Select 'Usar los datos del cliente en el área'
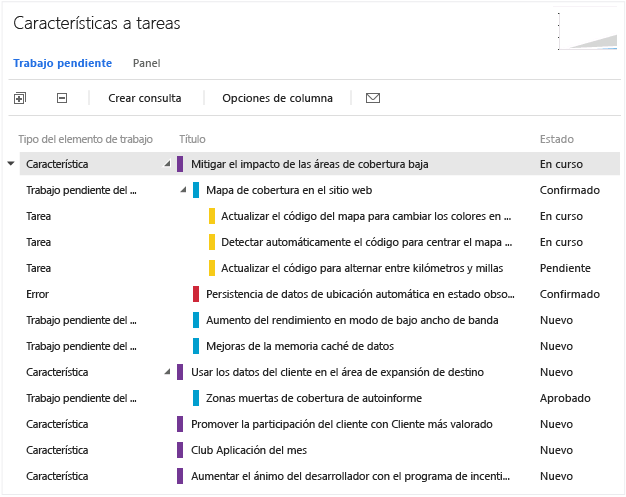 tap(337, 372)
